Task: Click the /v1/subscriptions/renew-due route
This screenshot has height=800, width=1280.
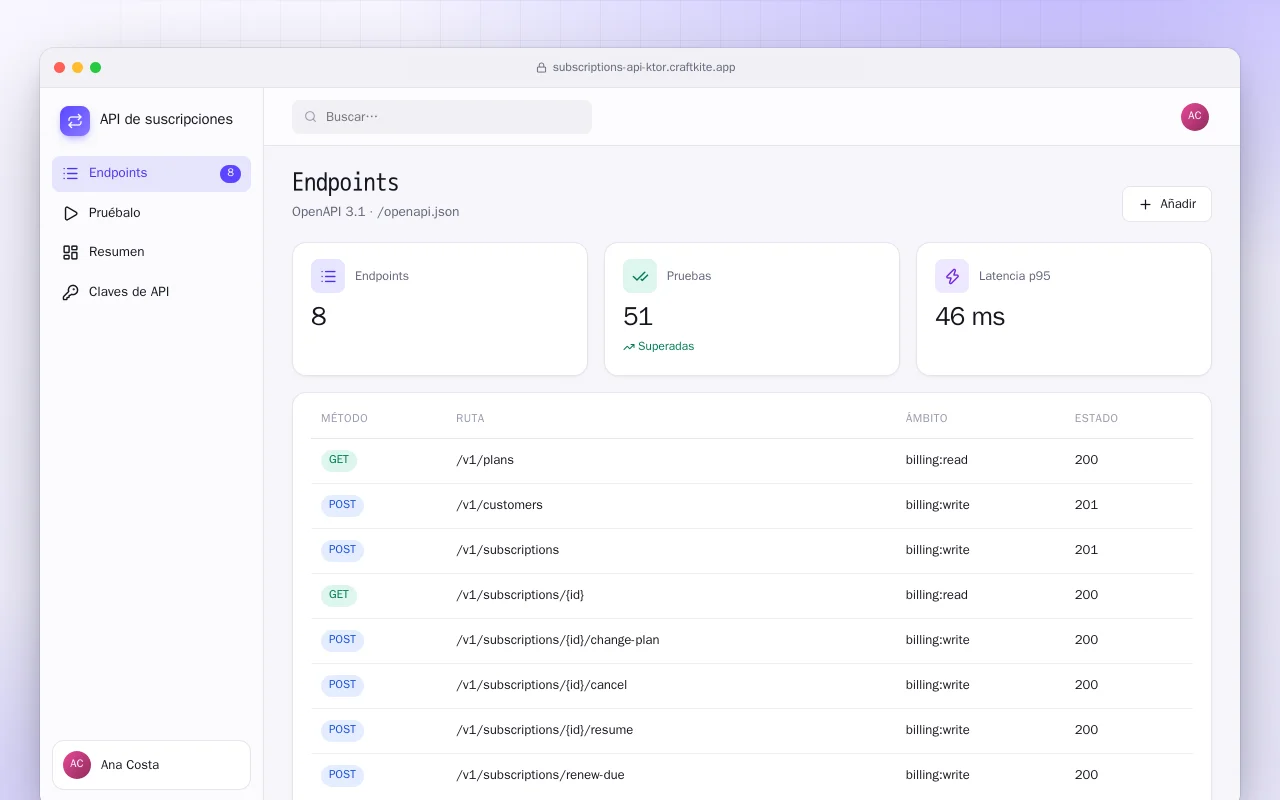Action: [x=540, y=775]
